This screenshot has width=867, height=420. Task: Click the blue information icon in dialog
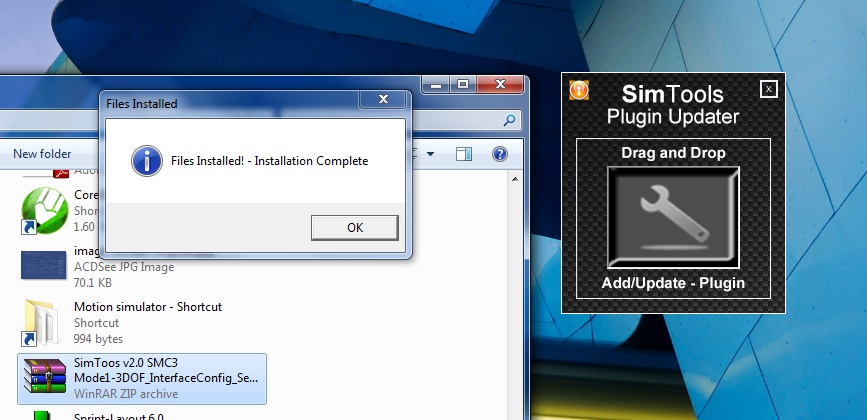pos(147,160)
